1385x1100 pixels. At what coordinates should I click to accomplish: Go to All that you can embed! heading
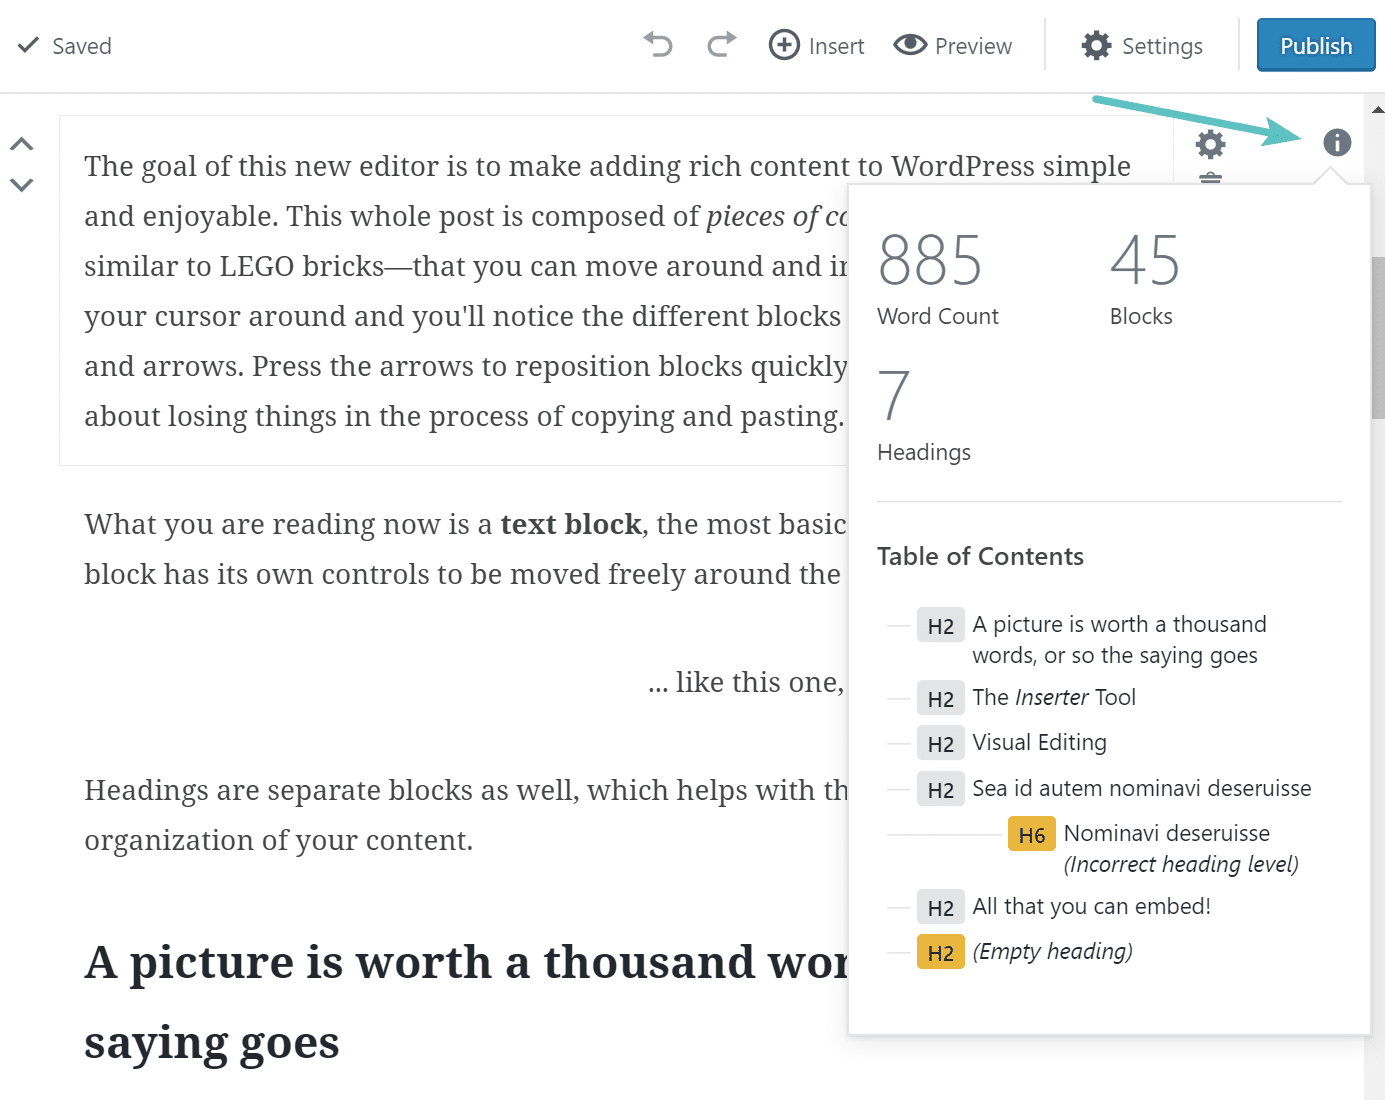click(x=1091, y=907)
